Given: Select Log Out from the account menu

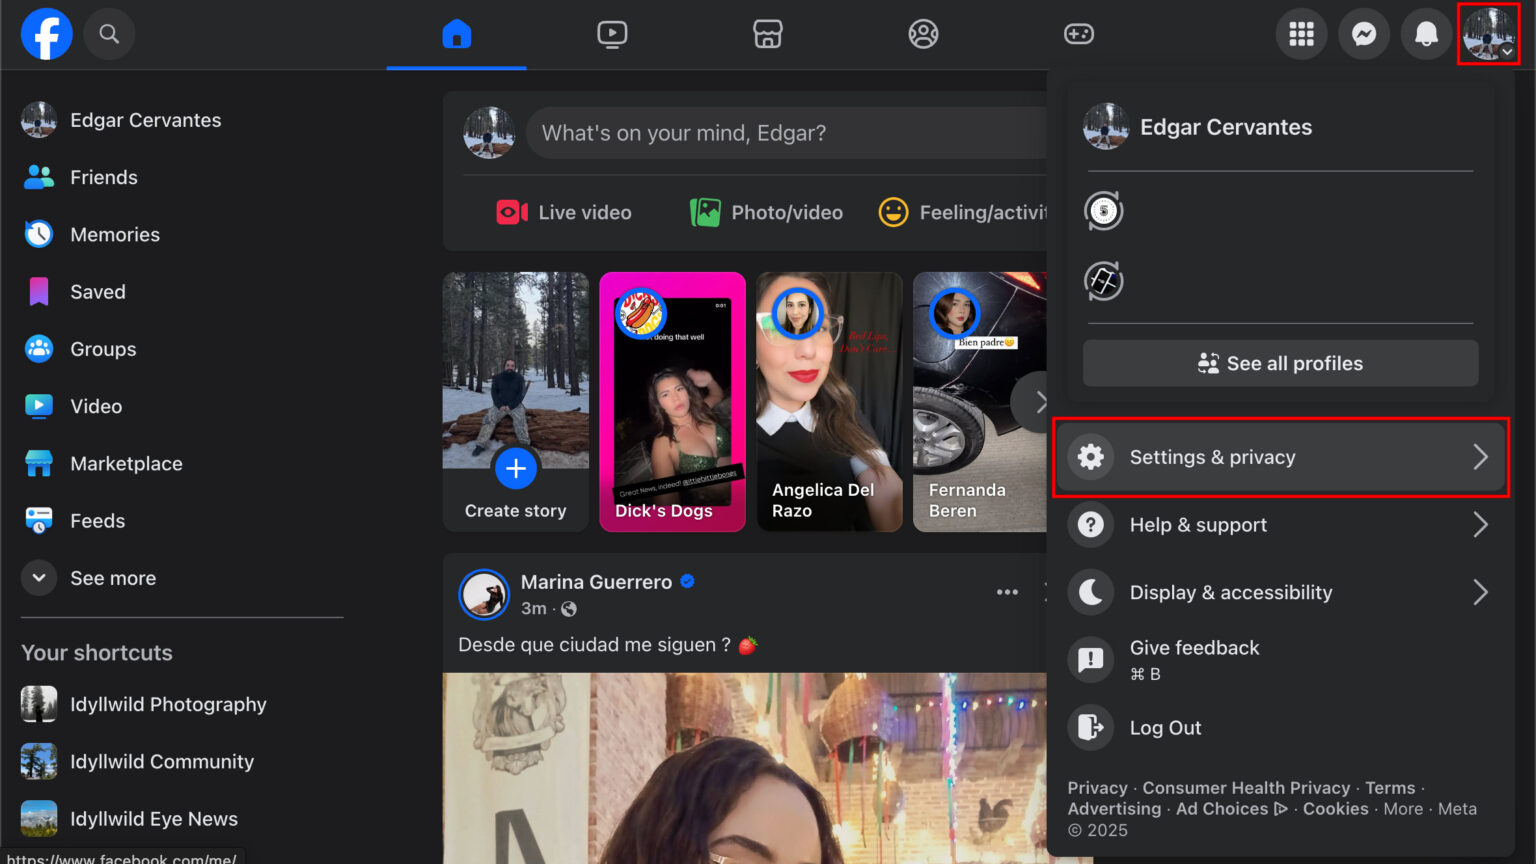Looking at the screenshot, I should pyautogui.click(x=1165, y=727).
